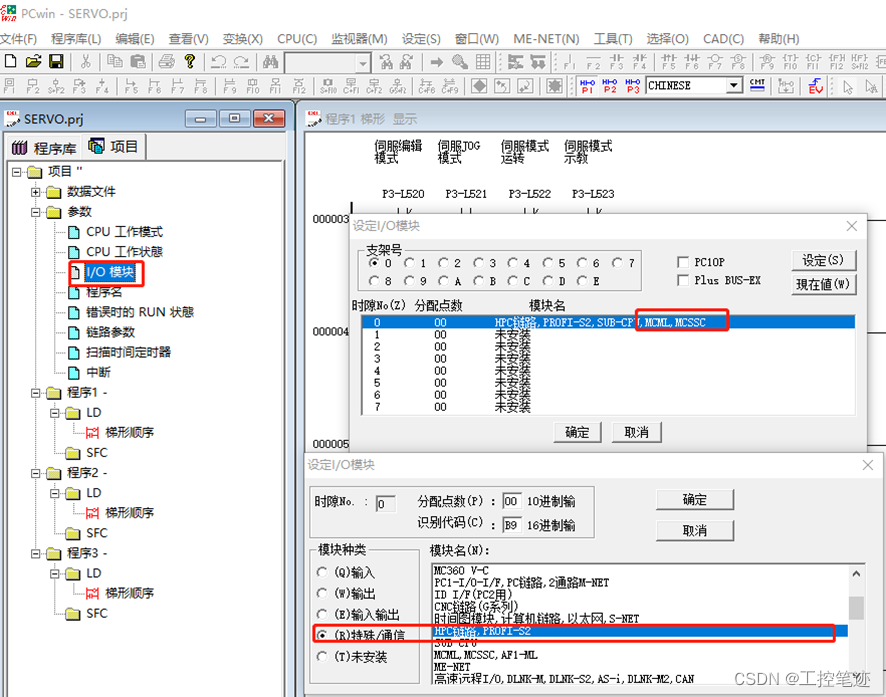This screenshot has width=886, height=697.
Task: Select the (W)输出 module type radio
Action: pyautogui.click(x=322, y=593)
